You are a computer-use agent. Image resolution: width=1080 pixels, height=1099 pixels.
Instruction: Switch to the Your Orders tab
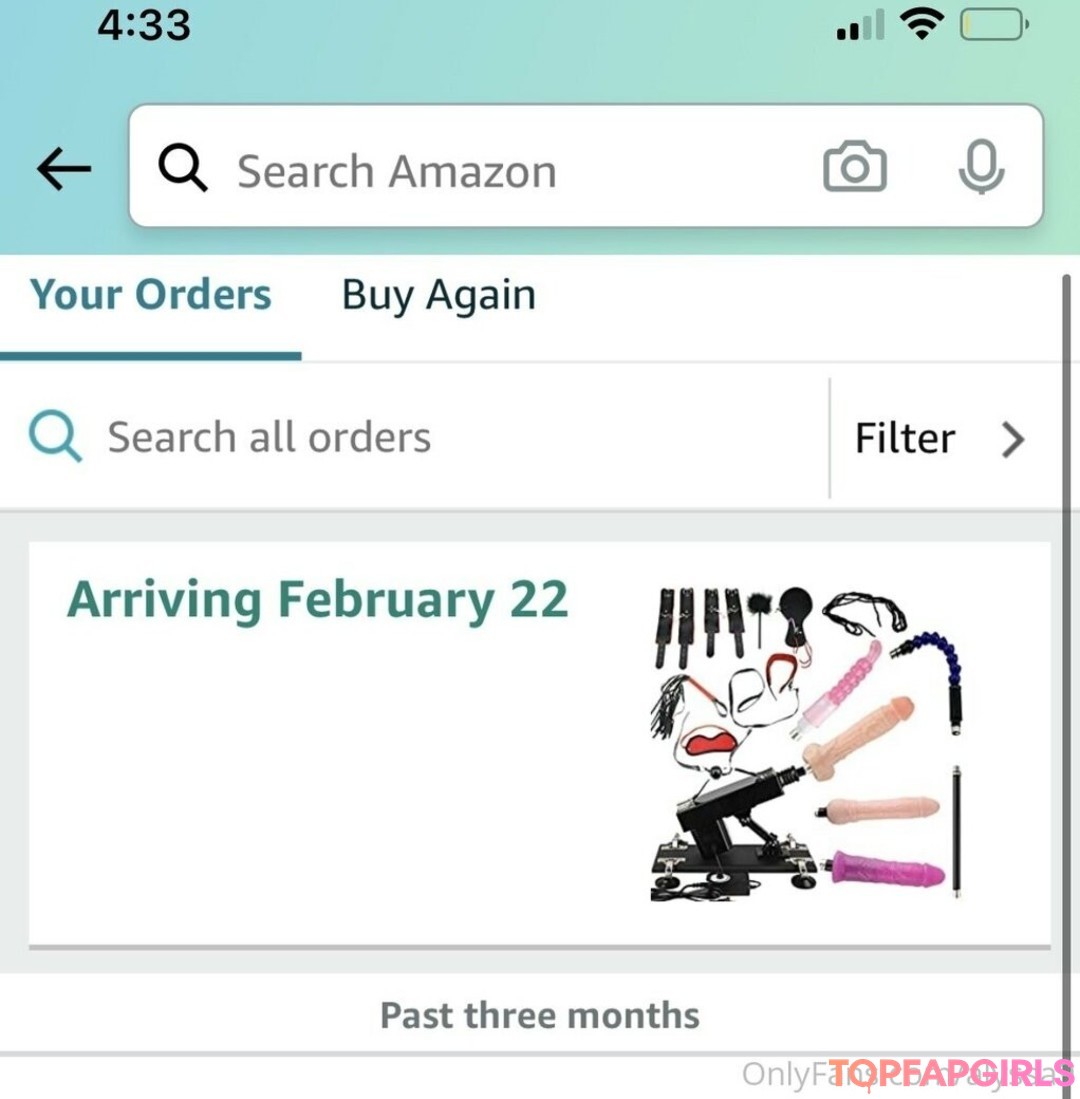[x=150, y=294]
